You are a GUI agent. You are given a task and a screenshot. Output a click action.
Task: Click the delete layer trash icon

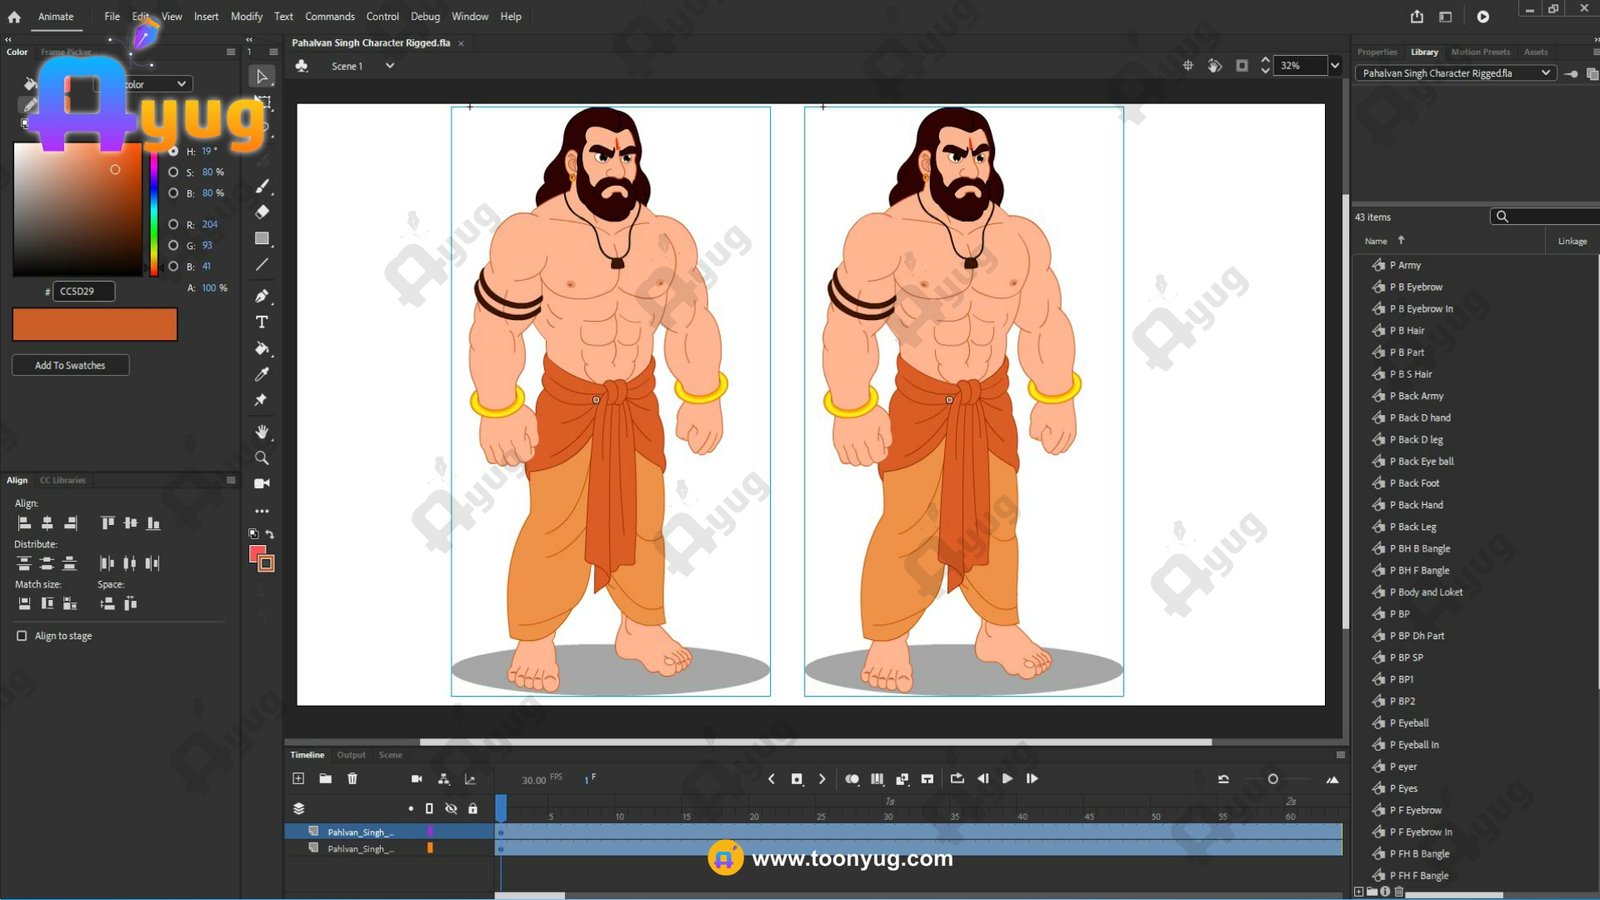coord(352,779)
